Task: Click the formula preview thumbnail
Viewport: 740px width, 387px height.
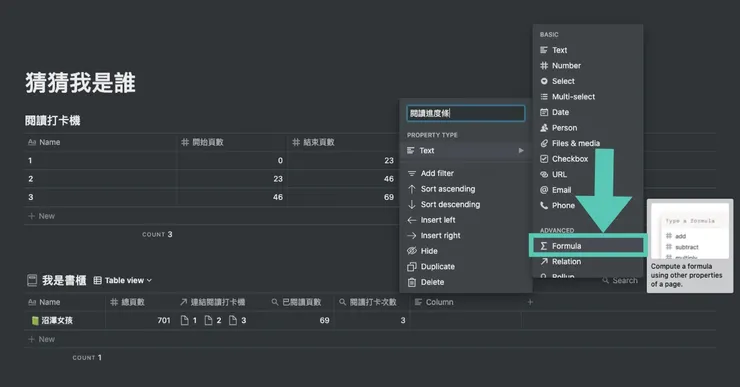Action: pyautogui.click(x=690, y=231)
